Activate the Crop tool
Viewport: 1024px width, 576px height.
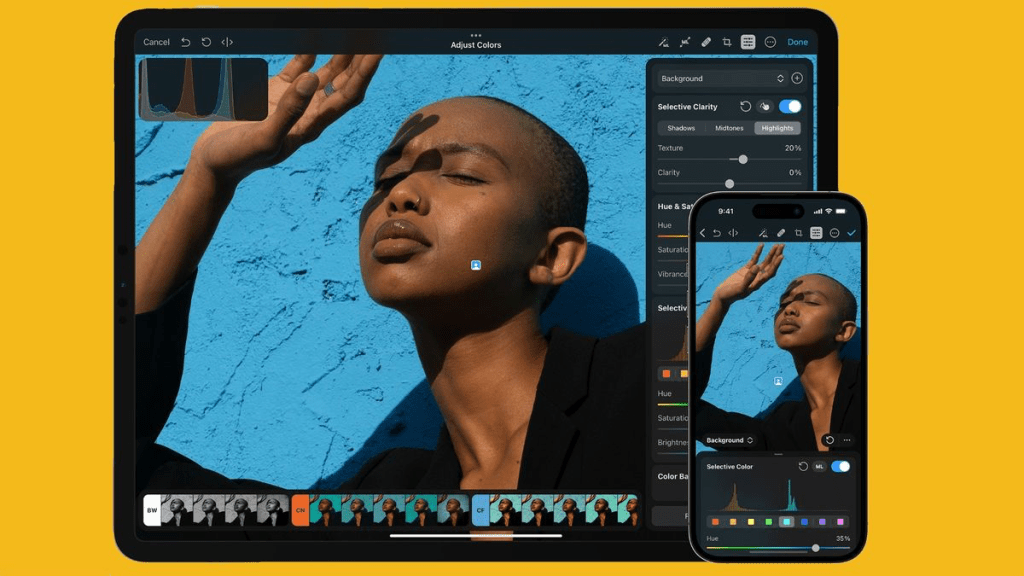tap(727, 42)
